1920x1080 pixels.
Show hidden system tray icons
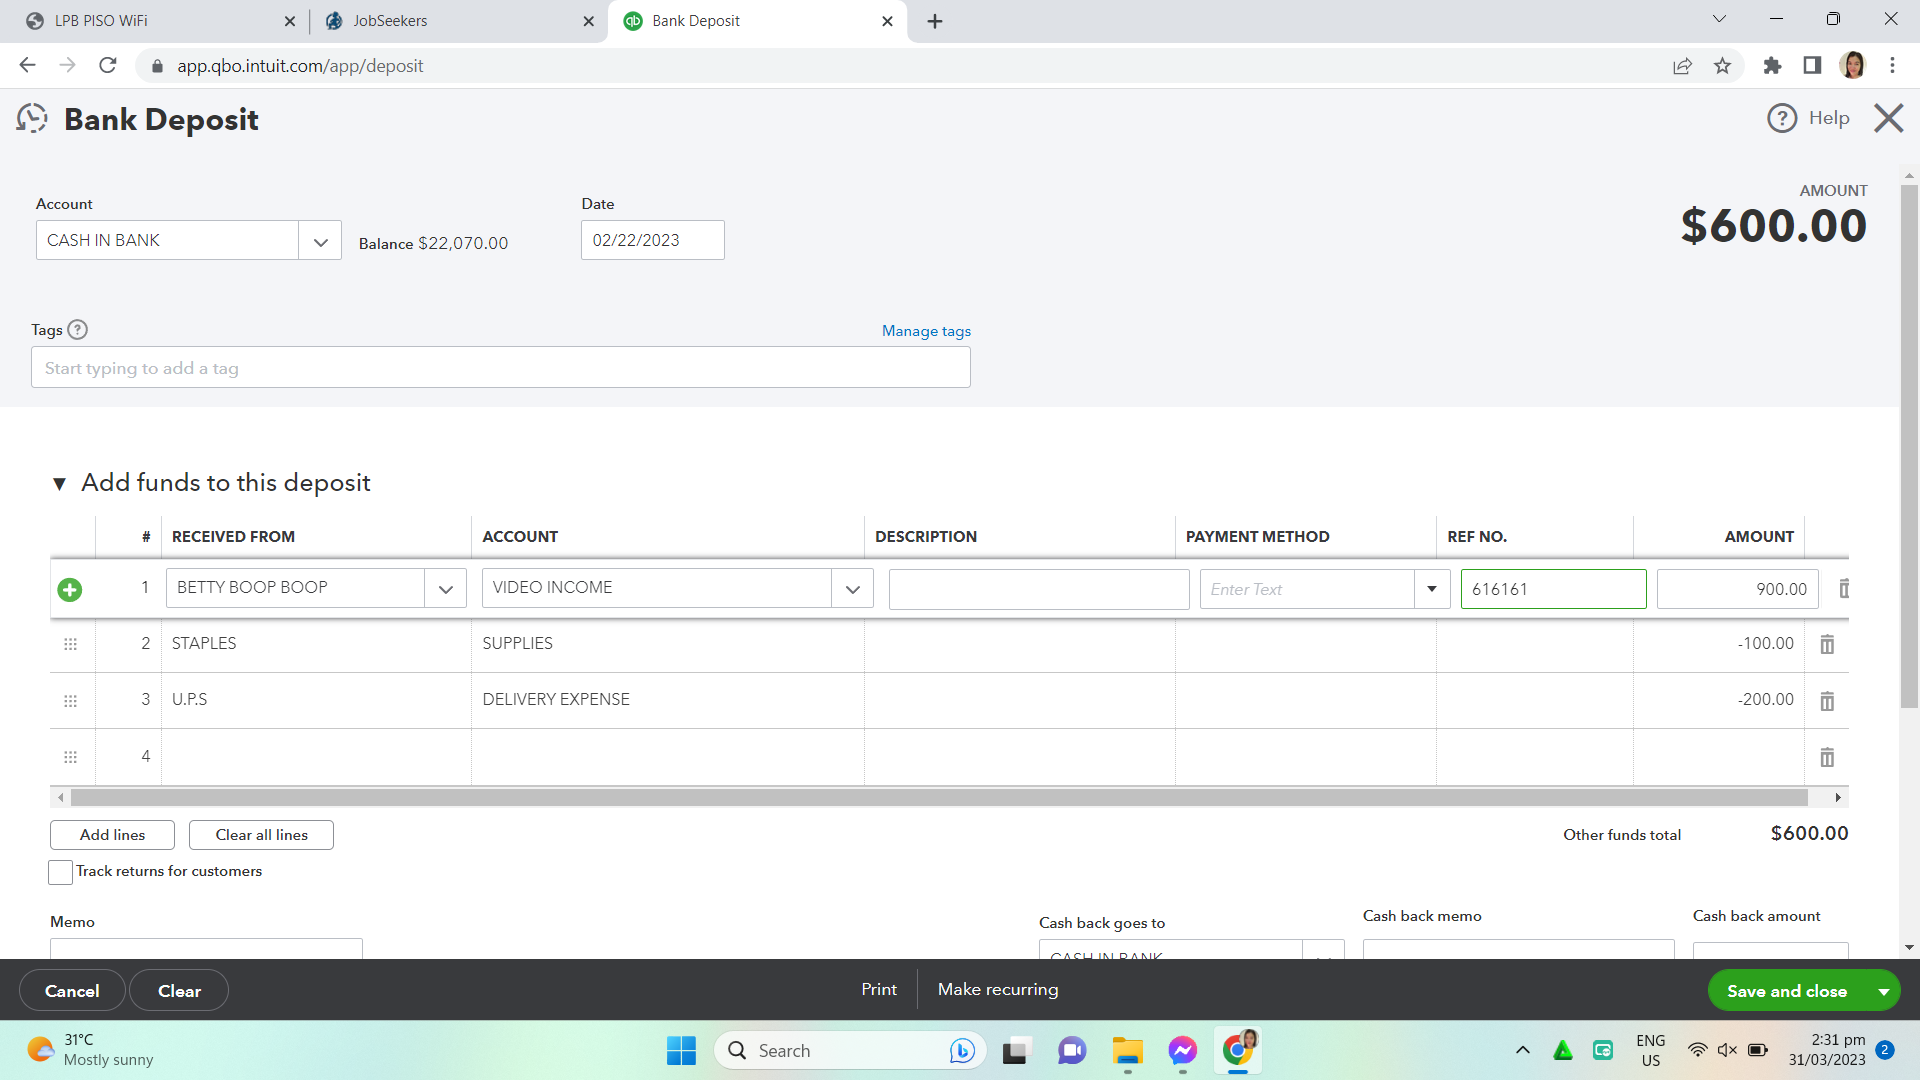point(1522,1050)
